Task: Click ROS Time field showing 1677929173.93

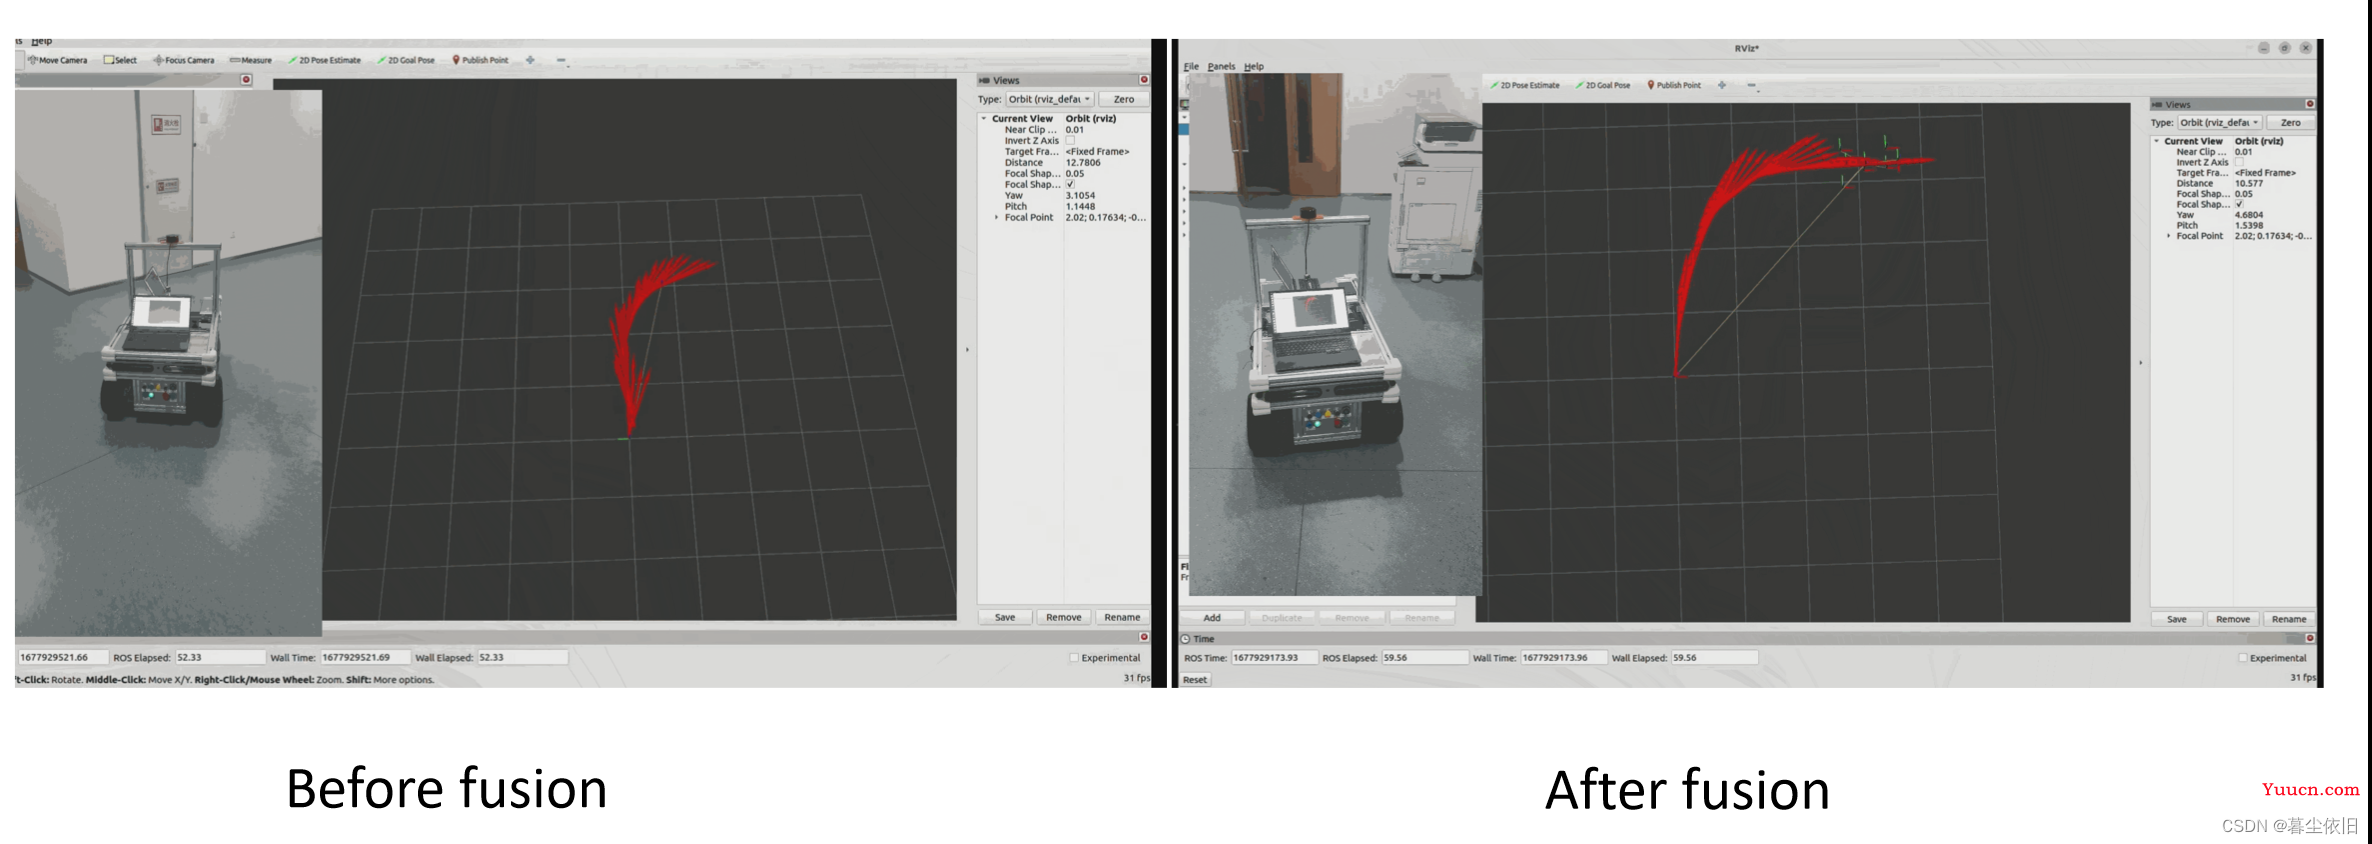Action: tap(1273, 657)
